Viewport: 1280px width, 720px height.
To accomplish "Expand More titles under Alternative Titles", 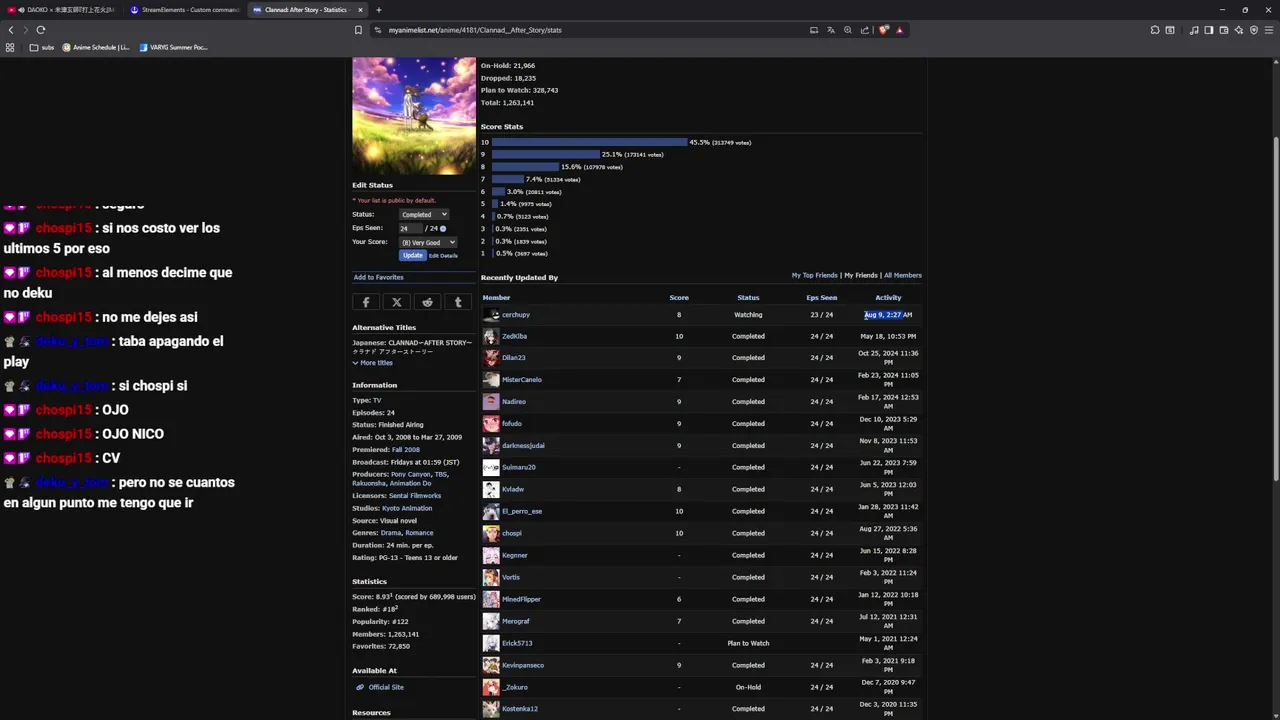I will [x=372, y=363].
